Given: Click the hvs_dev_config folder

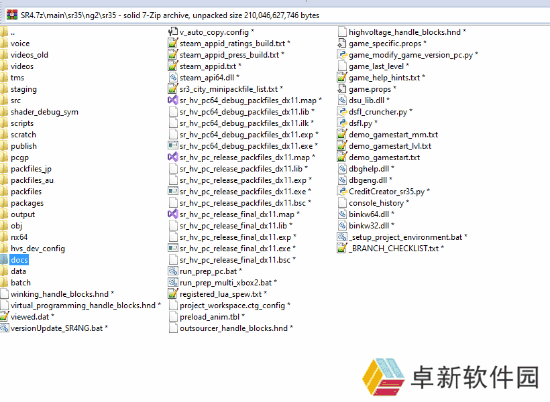Looking at the screenshot, I should [x=33, y=248].
